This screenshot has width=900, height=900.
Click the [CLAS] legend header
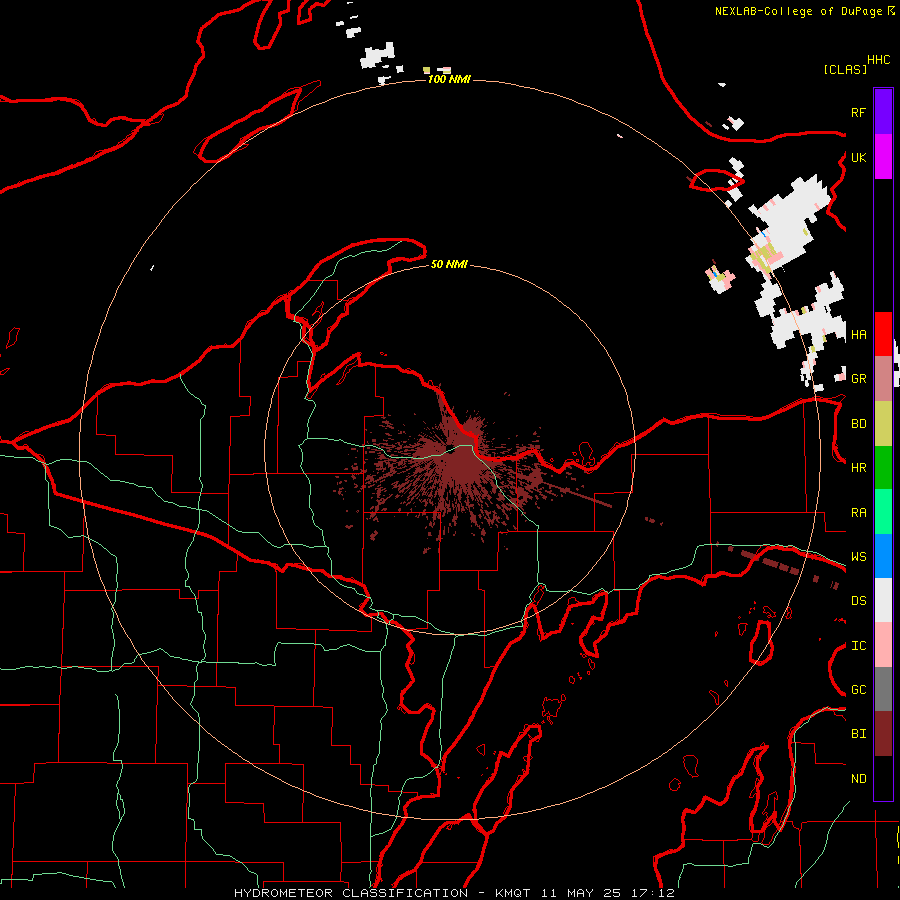click(x=845, y=69)
